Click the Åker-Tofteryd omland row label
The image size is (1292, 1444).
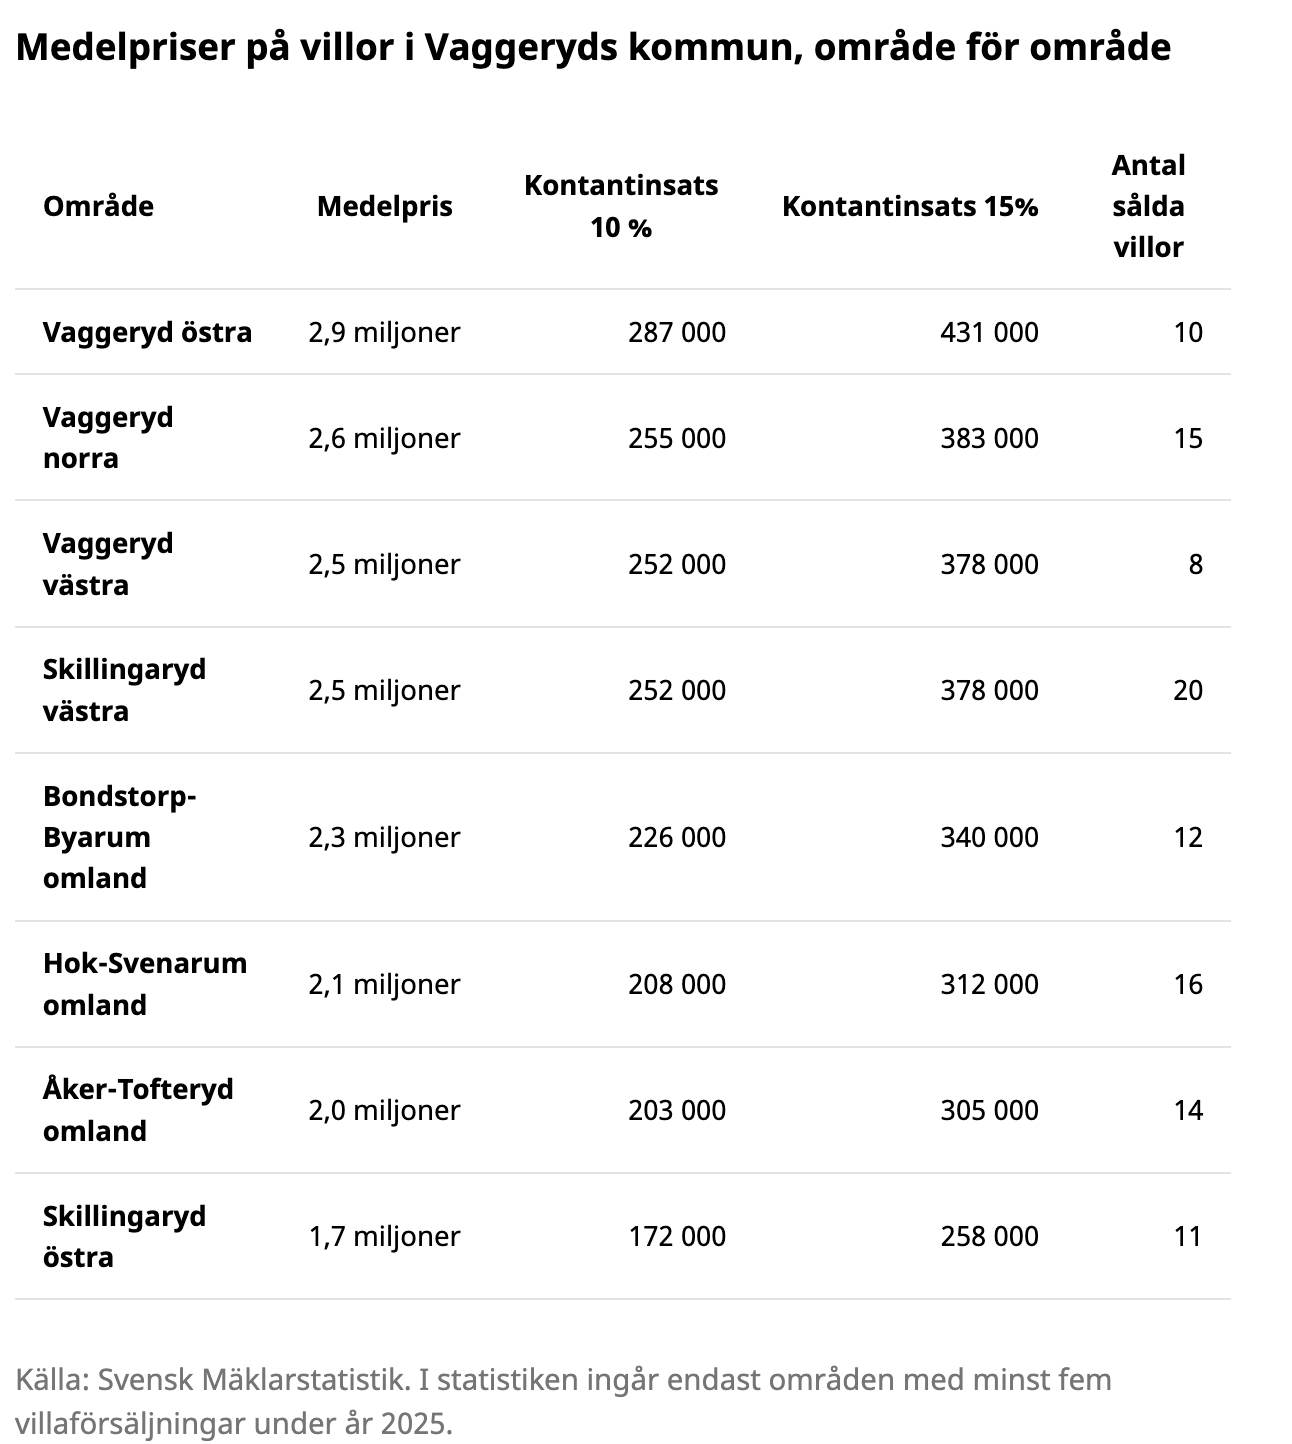138,1110
